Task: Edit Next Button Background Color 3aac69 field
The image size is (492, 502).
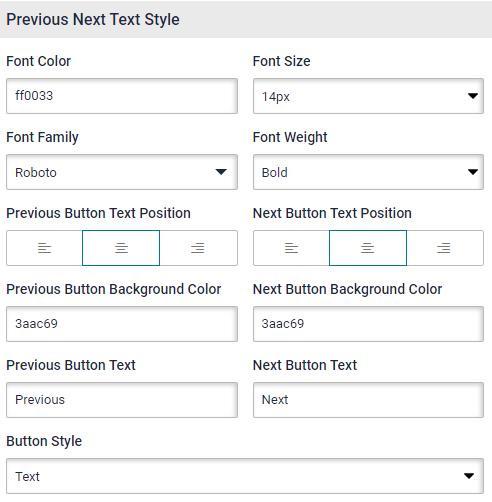Action: pos(368,324)
